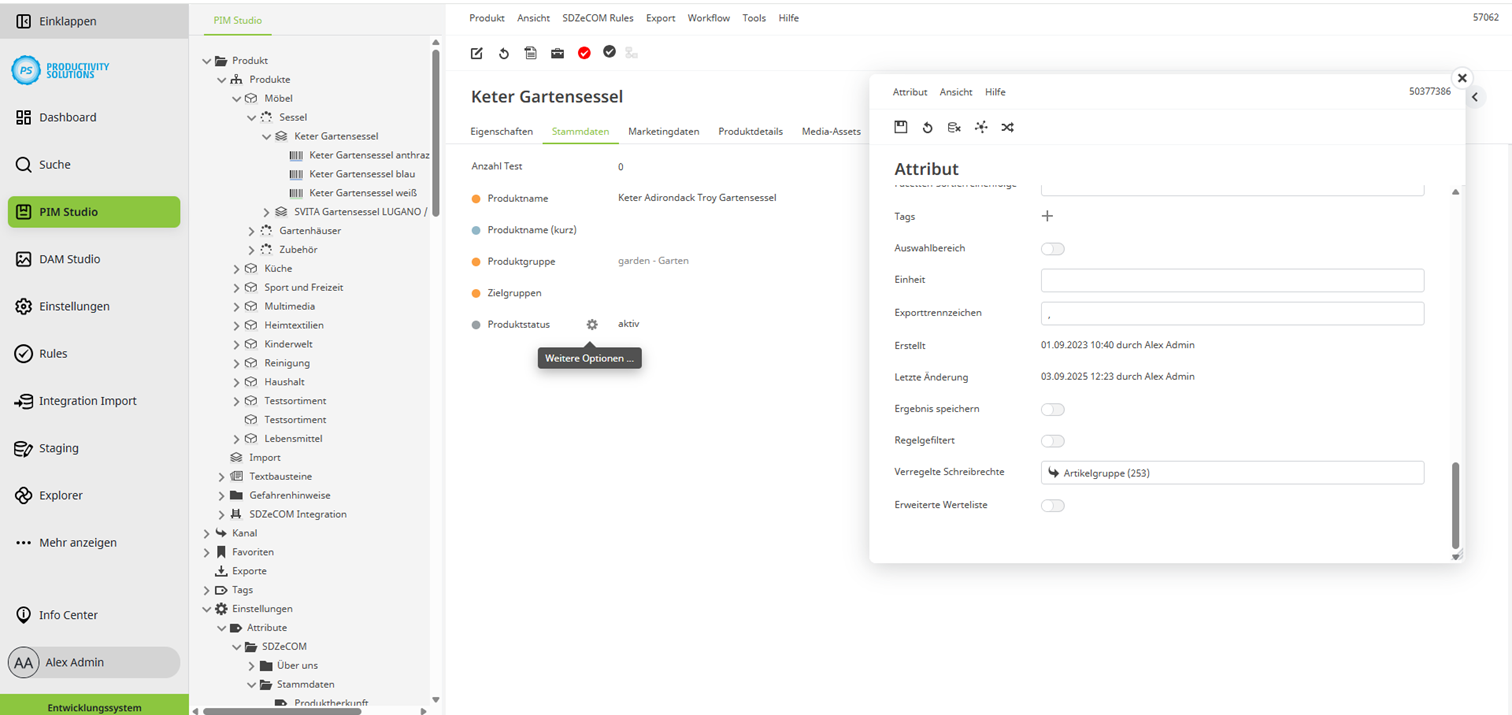Image resolution: width=1512 pixels, height=715 pixels.
Task: Collapse the Sessel tree node
Action: click(252, 117)
